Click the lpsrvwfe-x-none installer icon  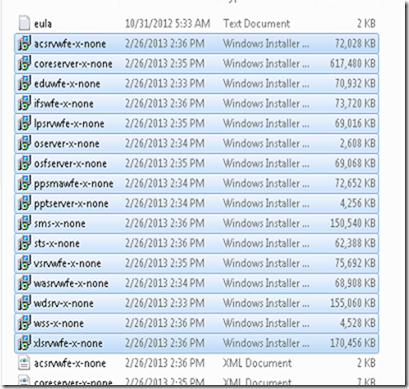24,123
